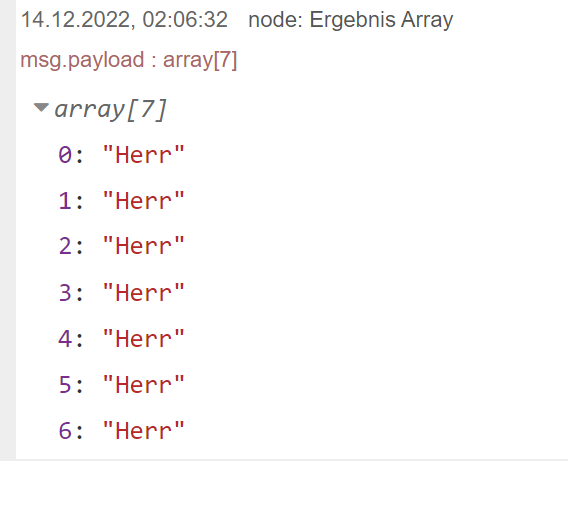Viewport: 568px width, 522px height.
Task: Select array index 0 key
Action: point(65,155)
